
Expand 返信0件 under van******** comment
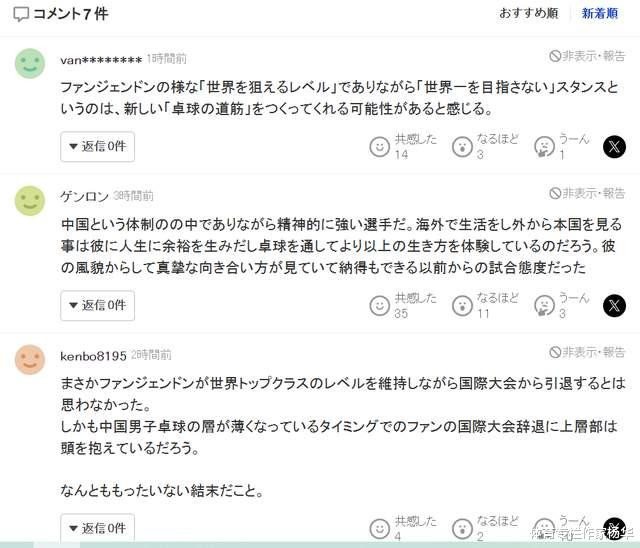pyautogui.click(x=98, y=146)
